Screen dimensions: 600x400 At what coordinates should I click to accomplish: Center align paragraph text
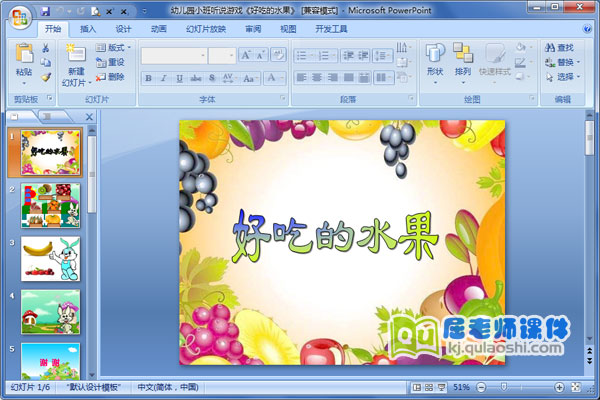coord(317,78)
